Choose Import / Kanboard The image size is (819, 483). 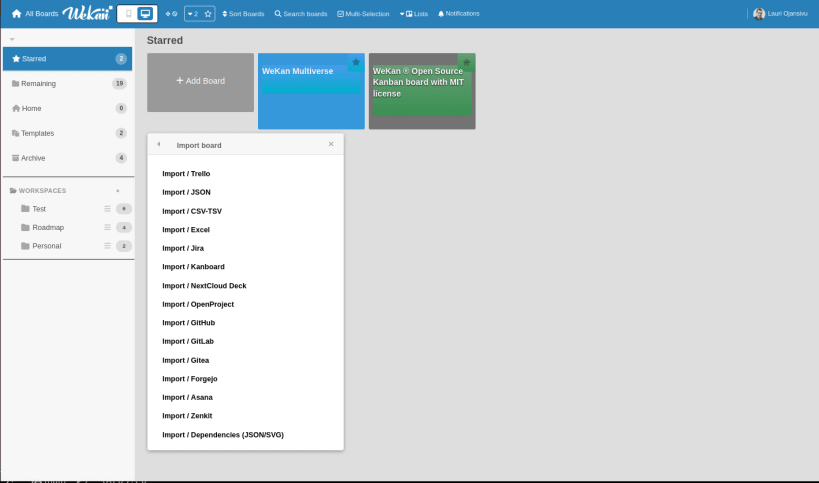tap(194, 267)
